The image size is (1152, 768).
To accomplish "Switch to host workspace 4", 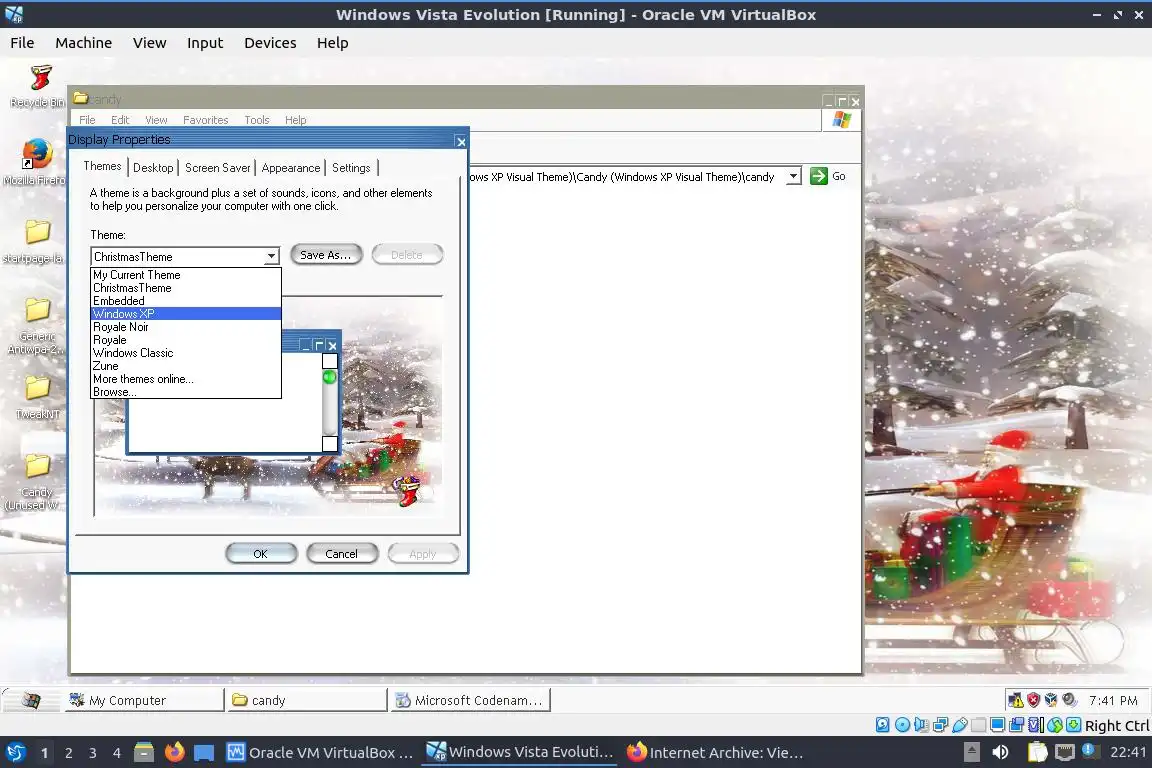I will (x=117, y=753).
